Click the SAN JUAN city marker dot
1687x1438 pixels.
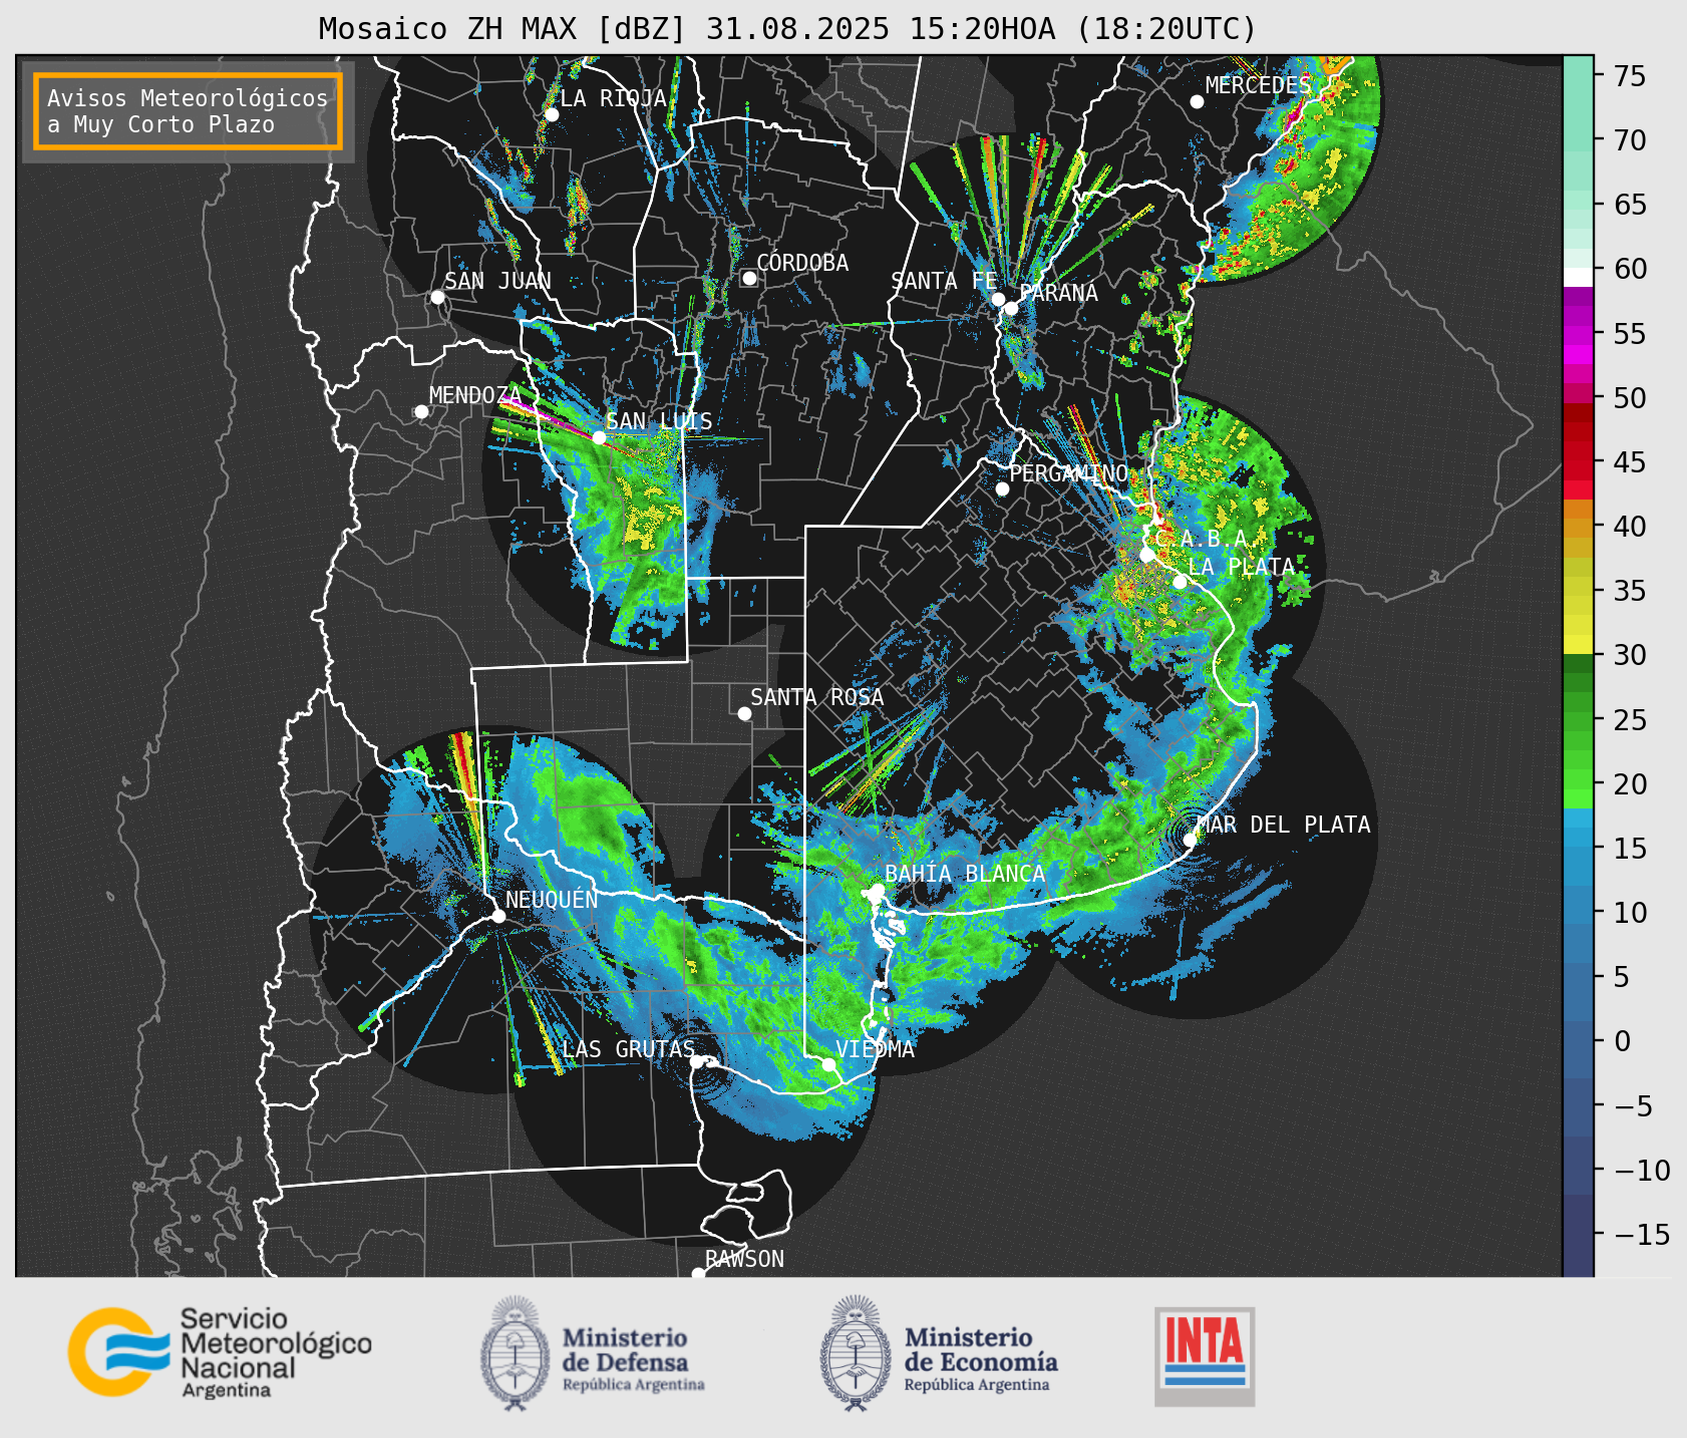[437, 297]
